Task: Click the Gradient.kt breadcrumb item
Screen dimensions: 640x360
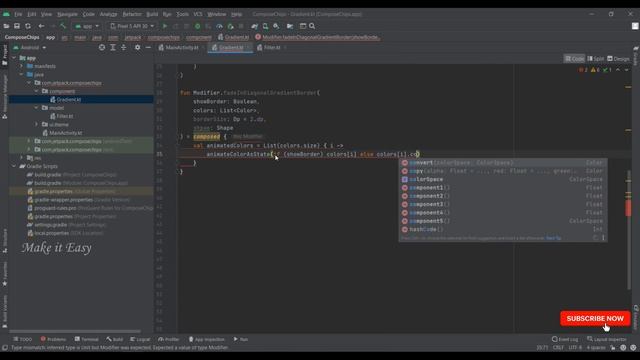Action: [x=233, y=37]
